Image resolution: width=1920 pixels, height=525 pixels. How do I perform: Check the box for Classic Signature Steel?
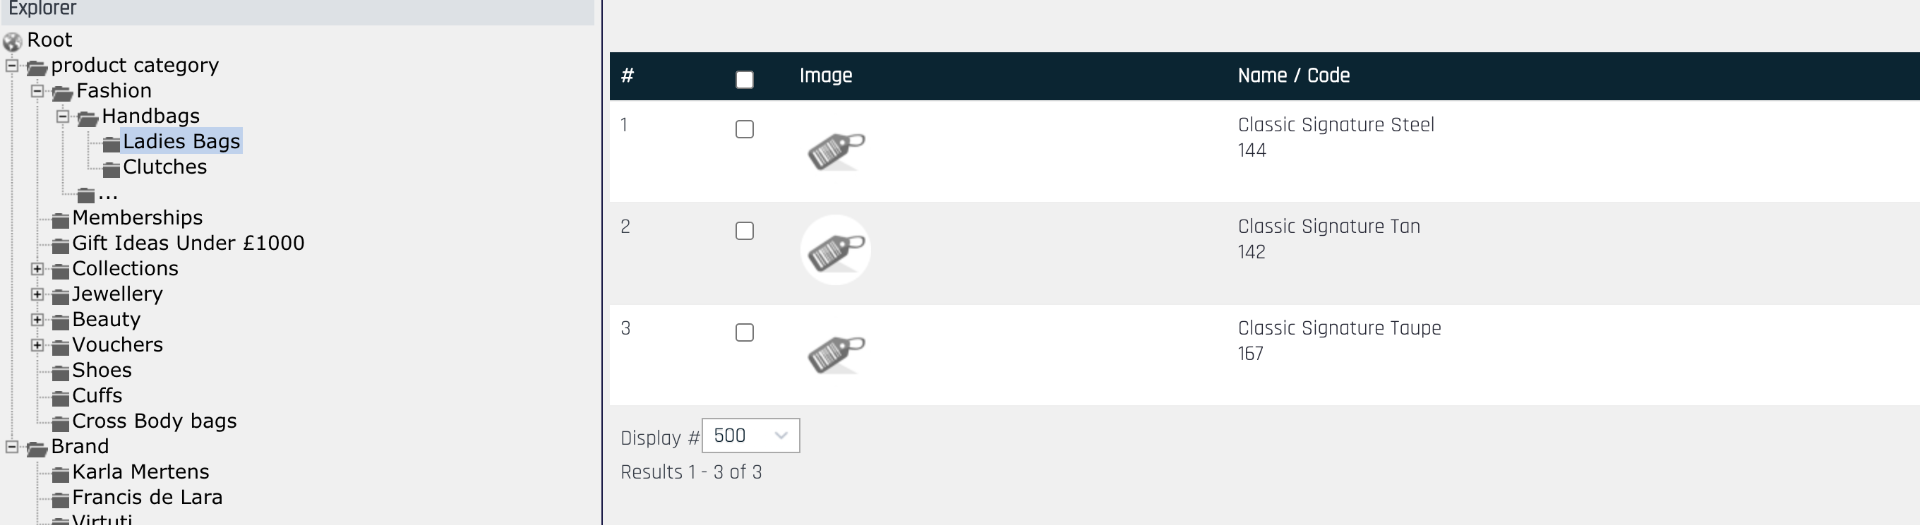click(744, 129)
